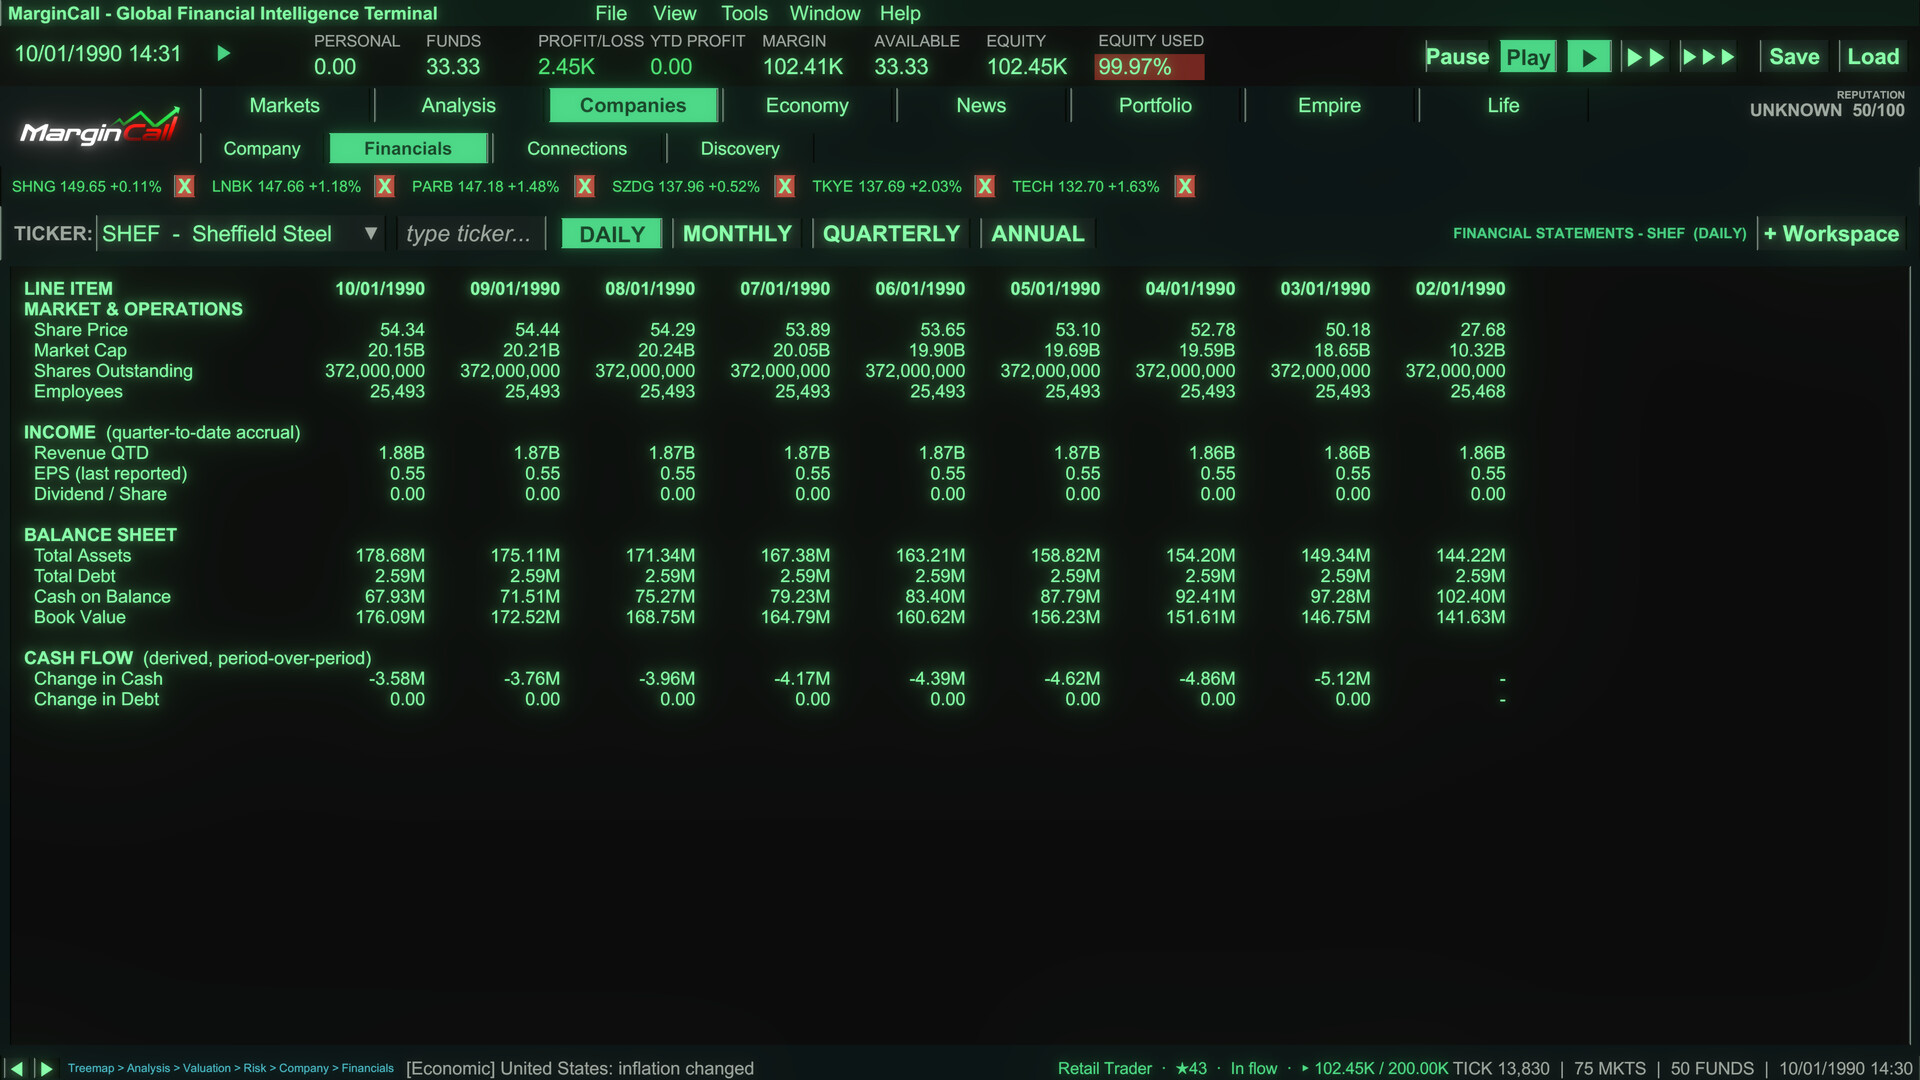Open the News tab
Screen dimensions: 1920x1080
[981, 105]
